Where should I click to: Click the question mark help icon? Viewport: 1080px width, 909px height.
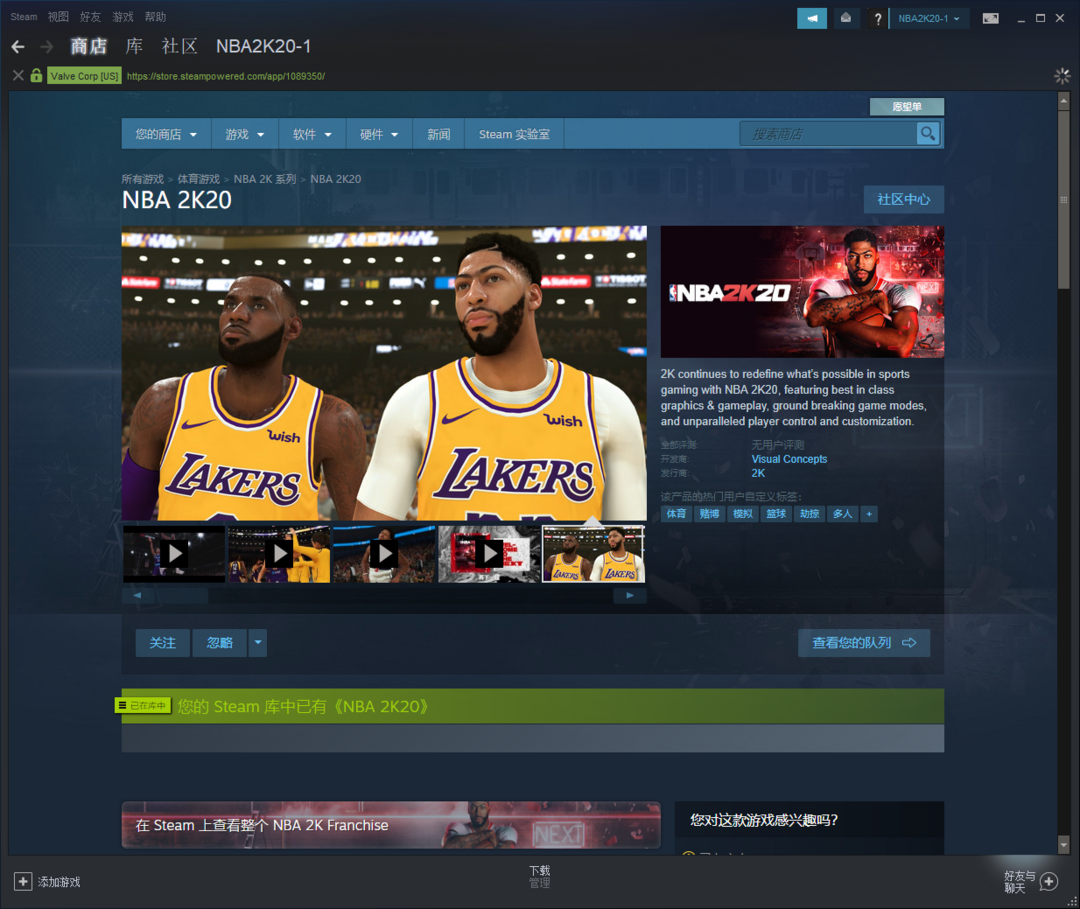pyautogui.click(x=877, y=19)
